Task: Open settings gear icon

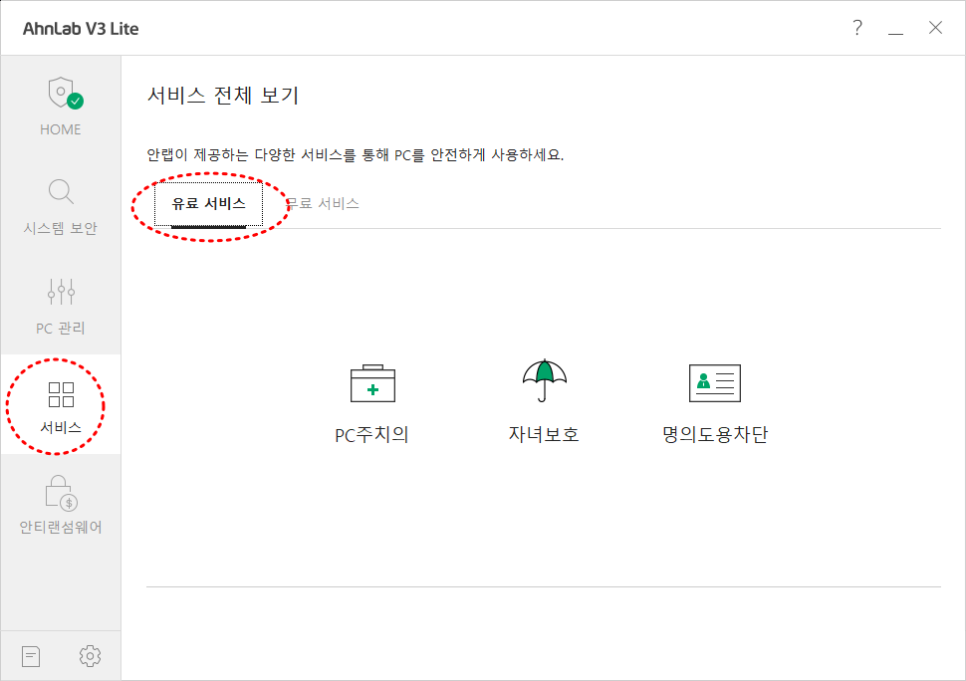Action: click(90, 656)
